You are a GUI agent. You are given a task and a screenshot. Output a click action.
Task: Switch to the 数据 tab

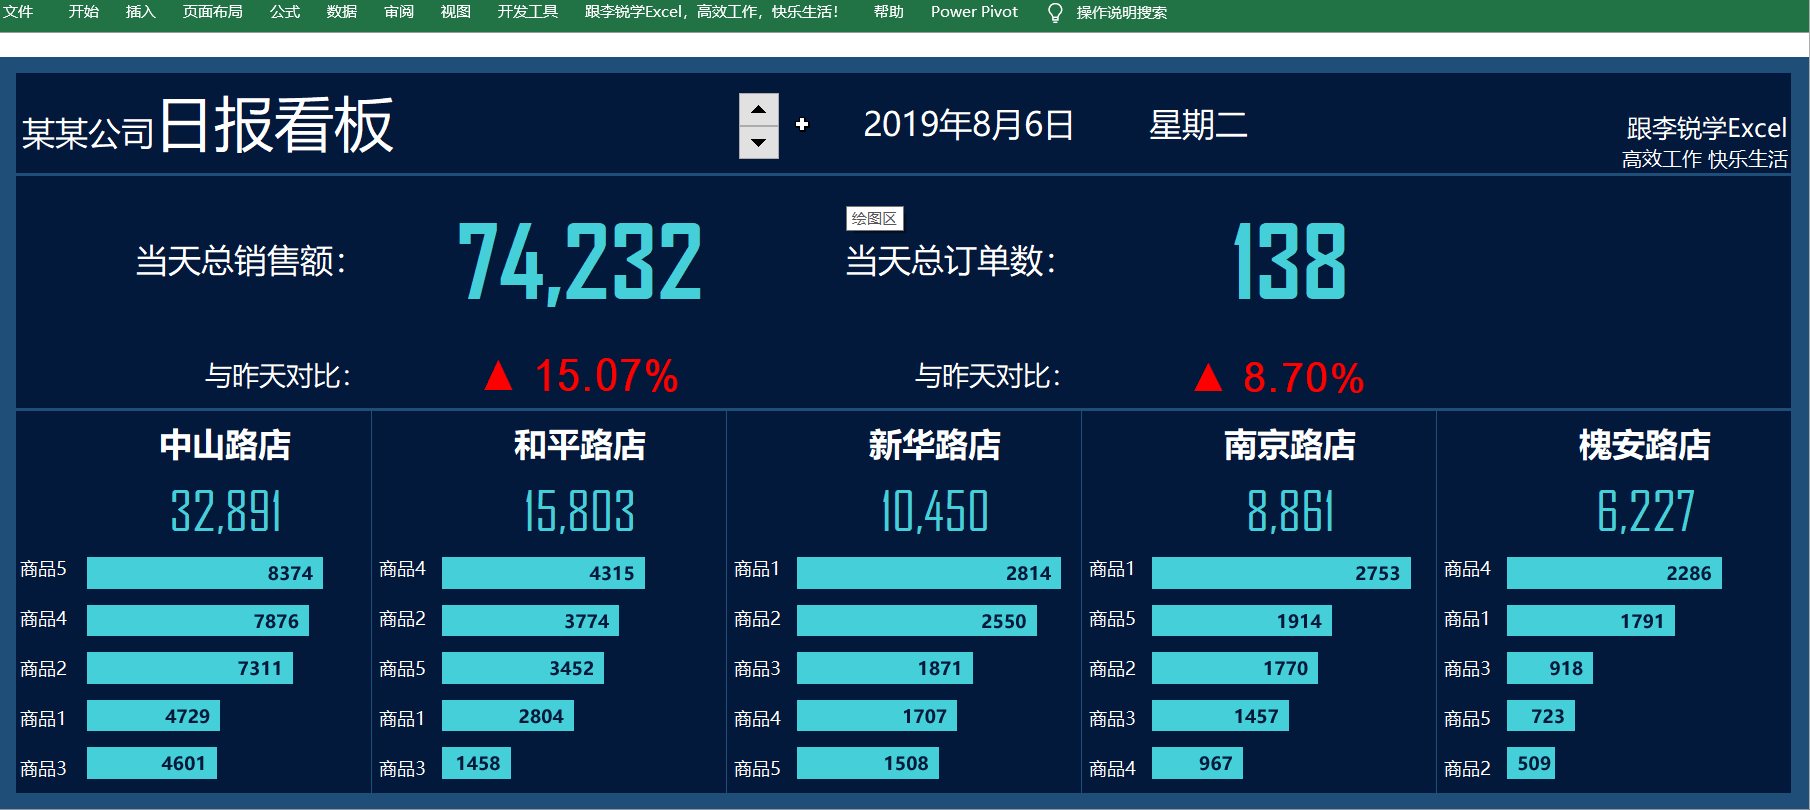pyautogui.click(x=342, y=12)
